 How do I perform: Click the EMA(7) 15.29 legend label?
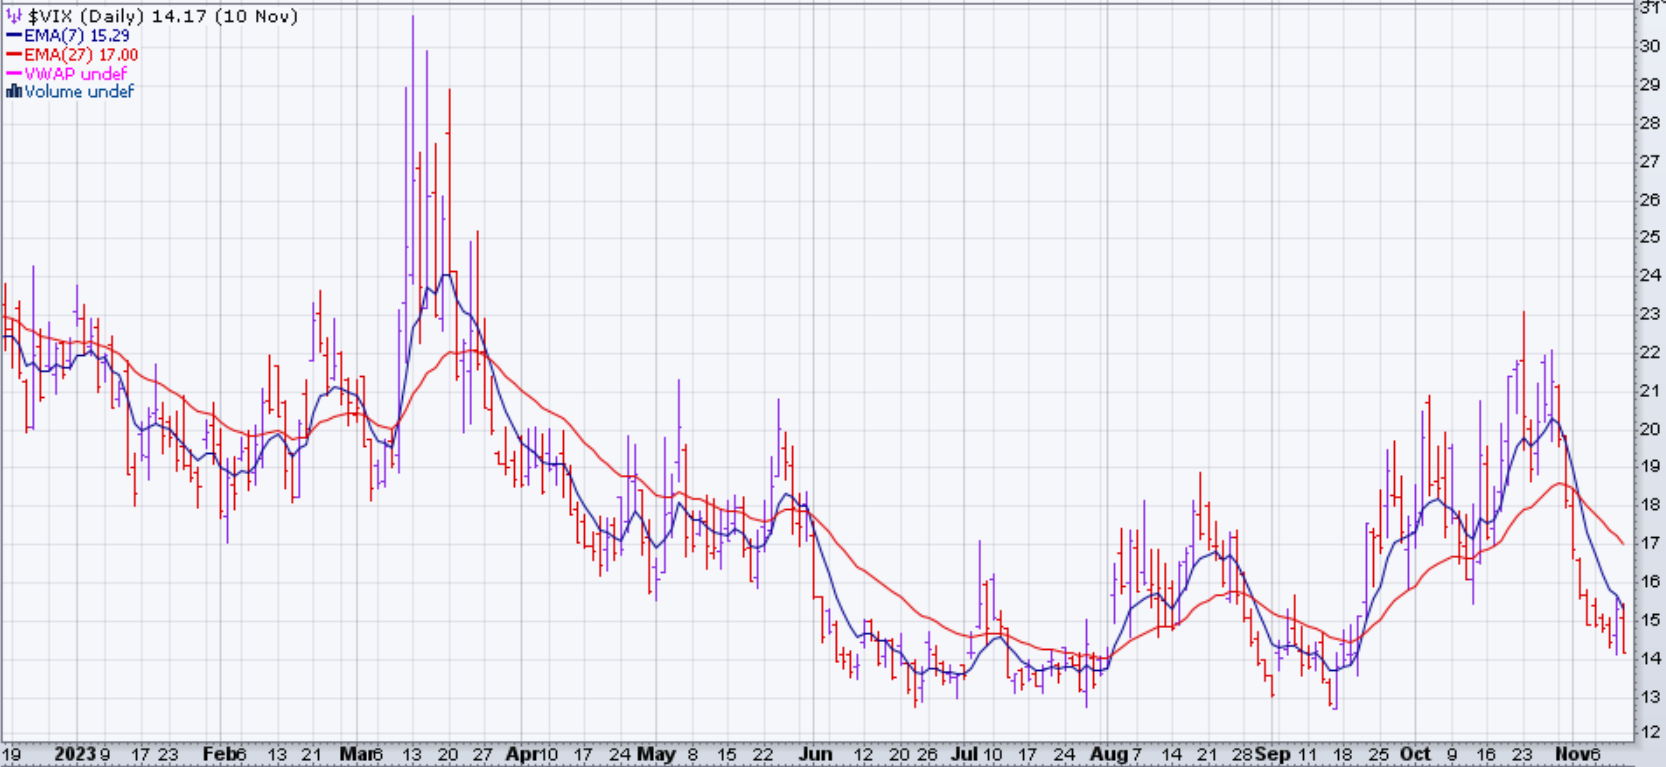pos(77,36)
